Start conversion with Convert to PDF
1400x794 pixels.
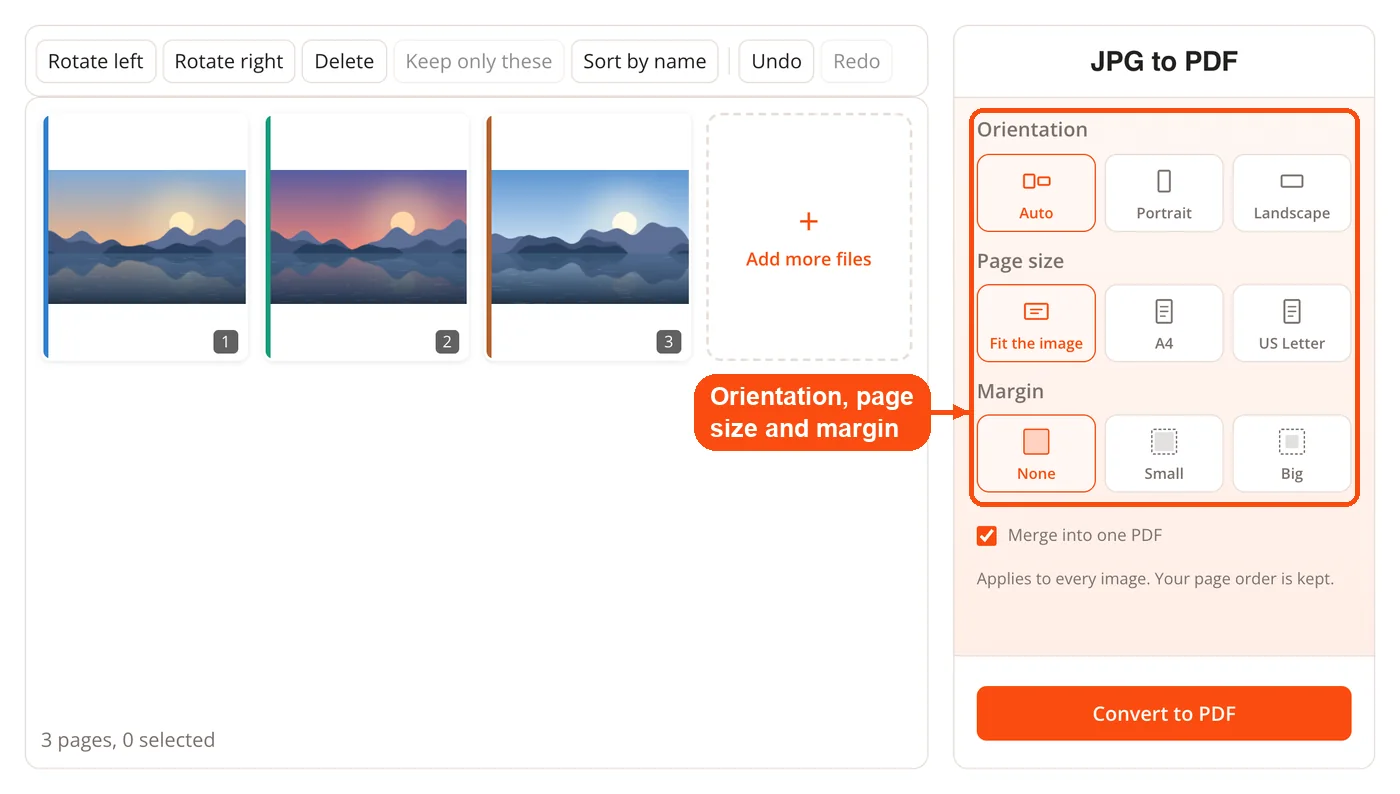pos(1164,714)
